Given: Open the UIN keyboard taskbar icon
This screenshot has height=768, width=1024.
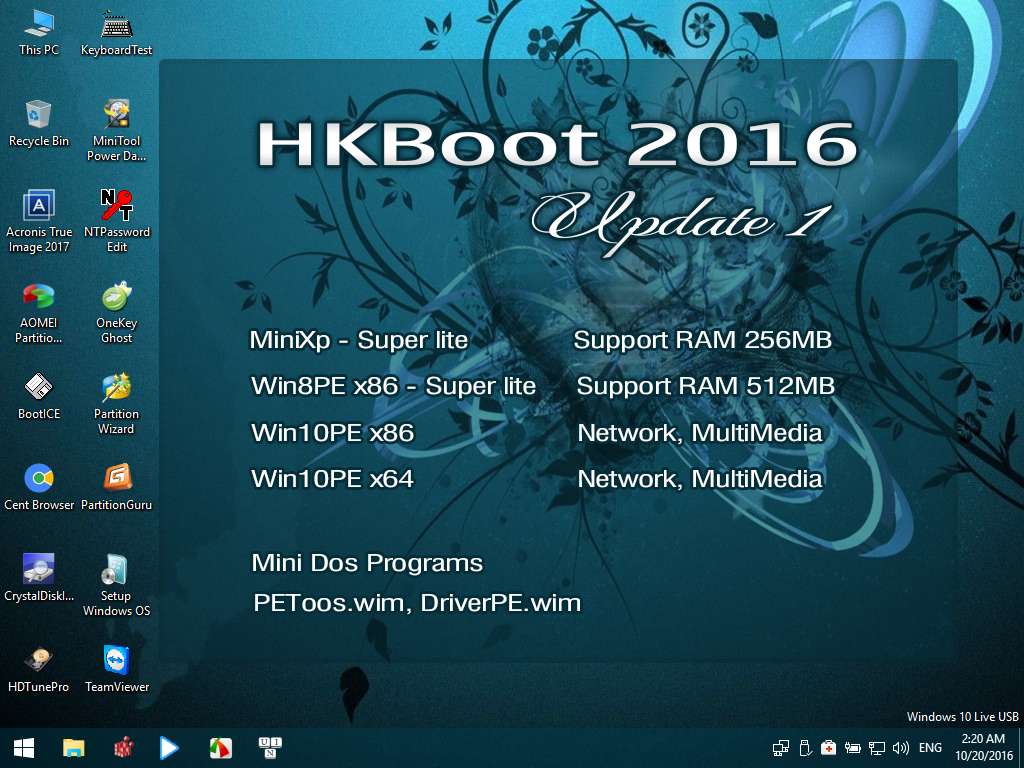Looking at the screenshot, I should [270, 748].
